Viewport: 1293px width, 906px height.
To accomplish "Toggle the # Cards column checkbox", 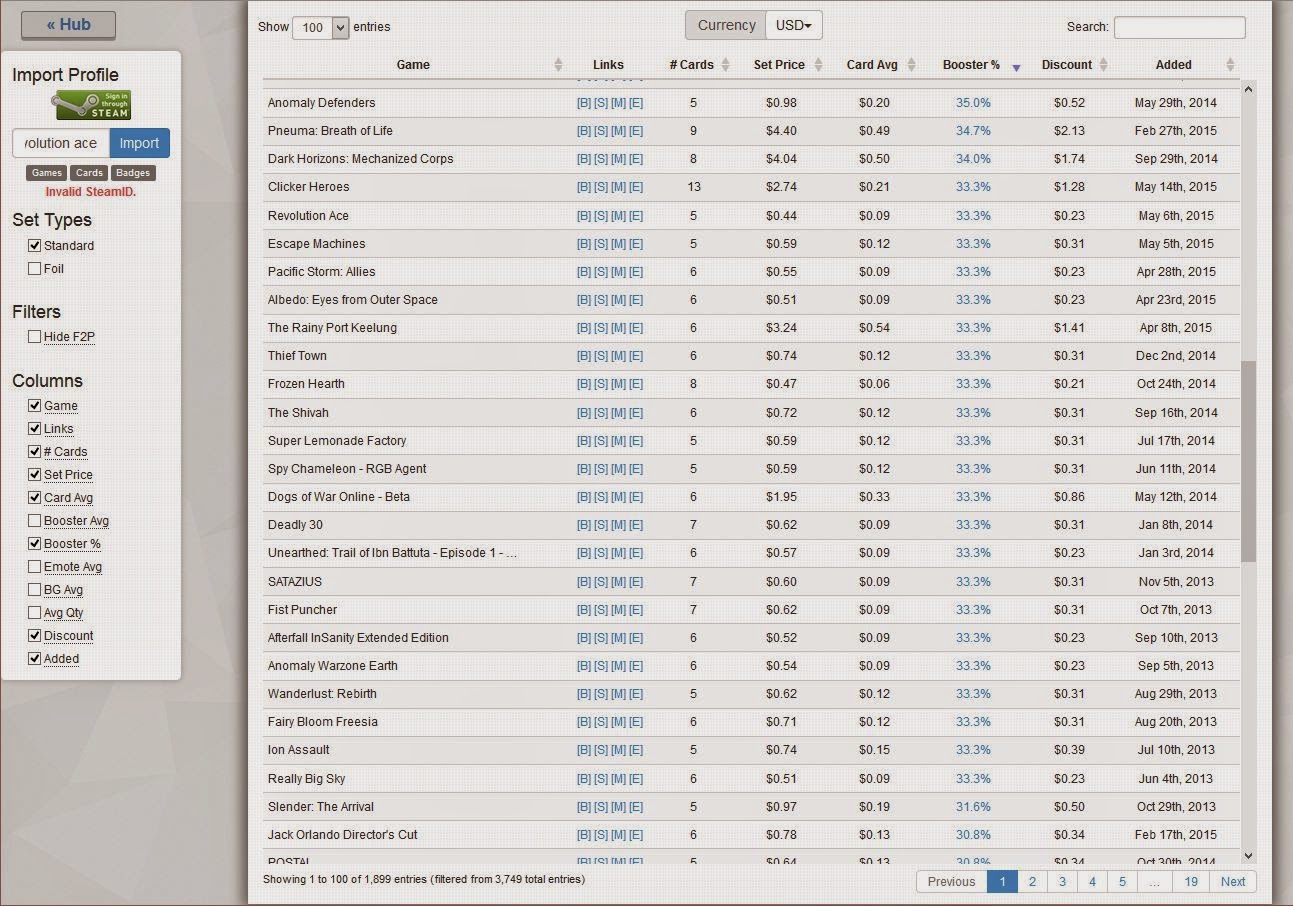I will [x=35, y=452].
